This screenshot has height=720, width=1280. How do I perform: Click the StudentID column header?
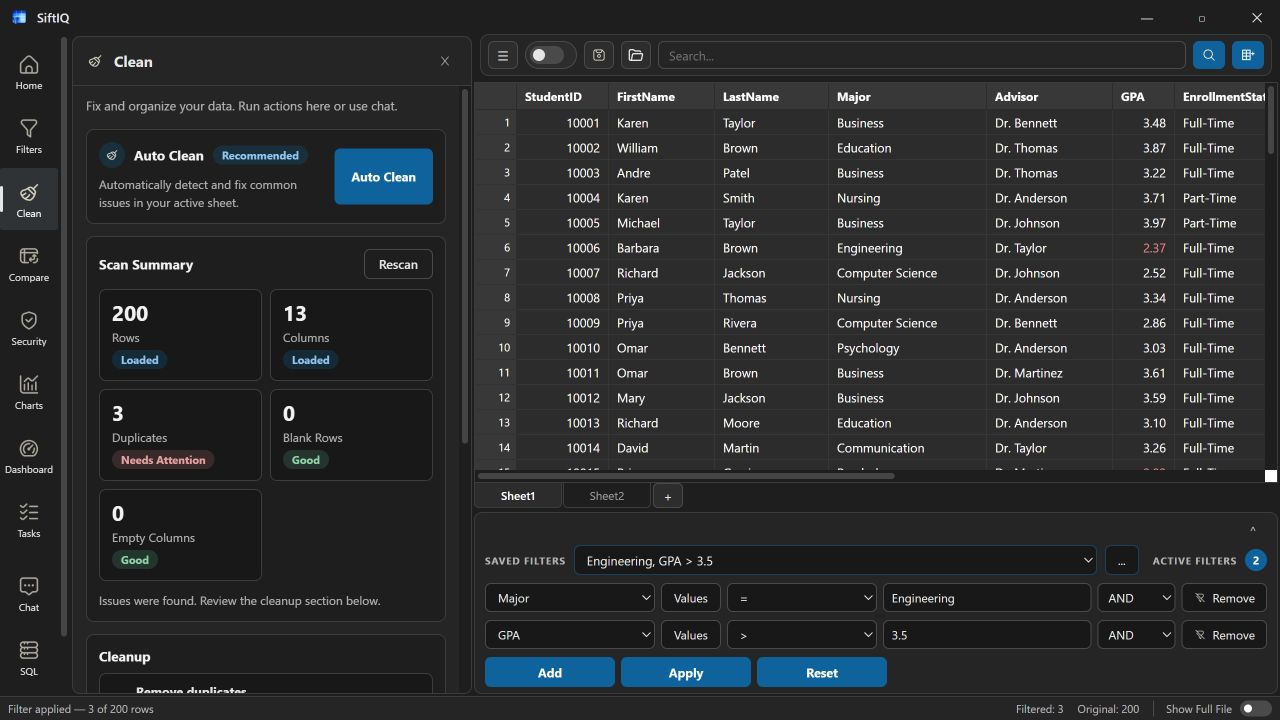(x=563, y=97)
